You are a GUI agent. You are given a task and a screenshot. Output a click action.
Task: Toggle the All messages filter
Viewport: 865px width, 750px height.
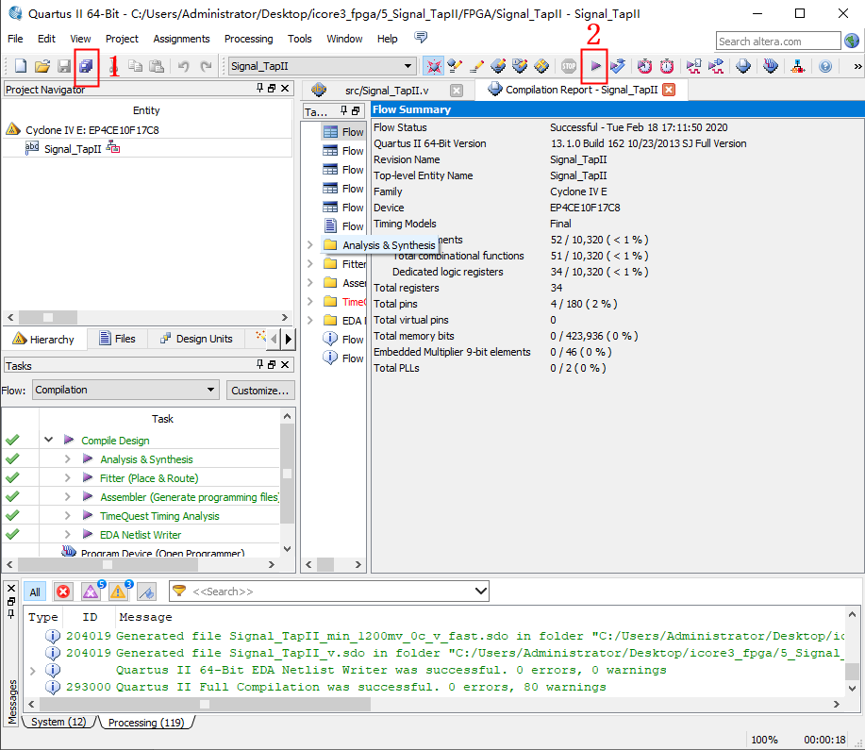click(35, 592)
